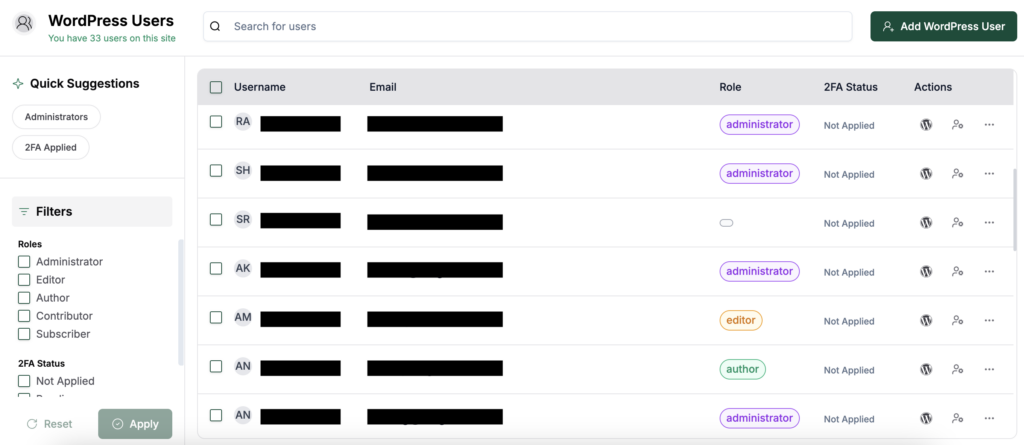
Task: Click the Email column header
Action: click(x=383, y=87)
